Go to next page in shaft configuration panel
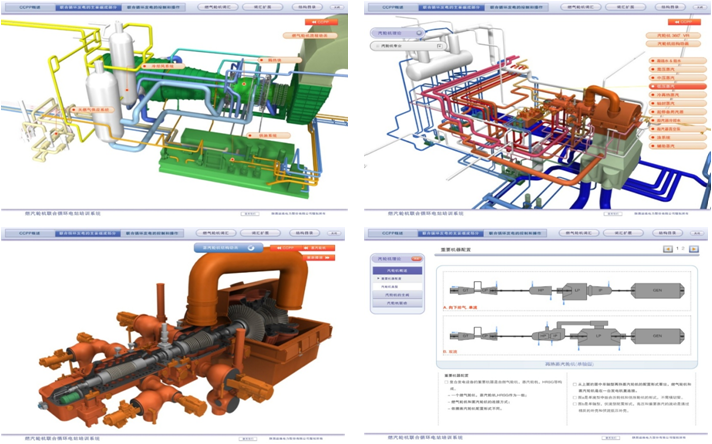The height and width of the screenshot is (444, 712). click(693, 249)
